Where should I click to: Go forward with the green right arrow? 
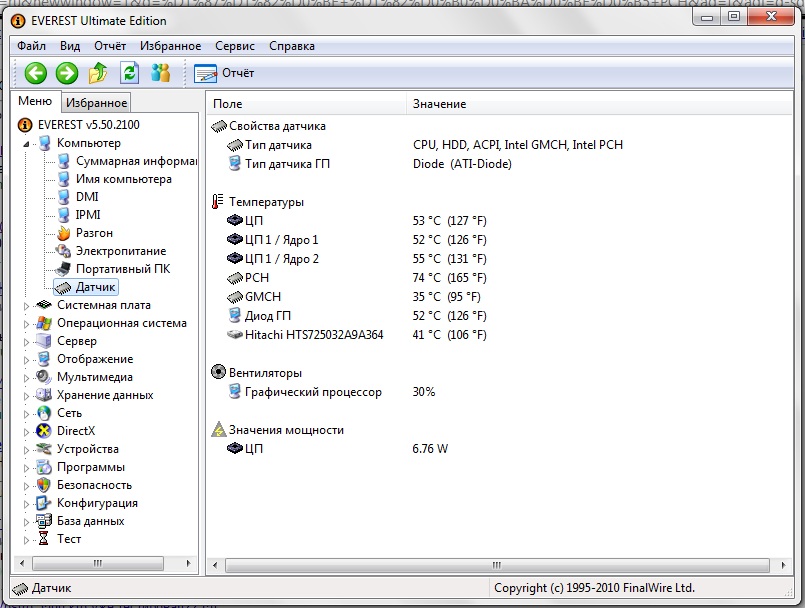[67, 73]
